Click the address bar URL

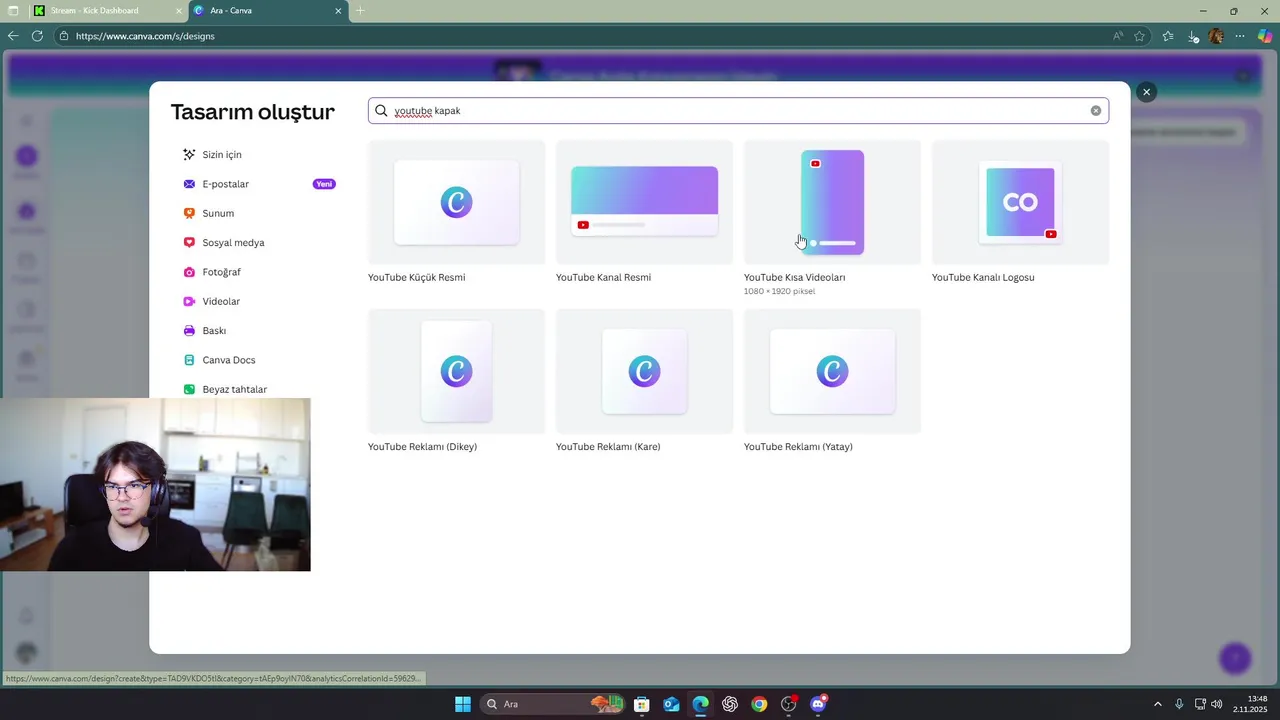145,36
